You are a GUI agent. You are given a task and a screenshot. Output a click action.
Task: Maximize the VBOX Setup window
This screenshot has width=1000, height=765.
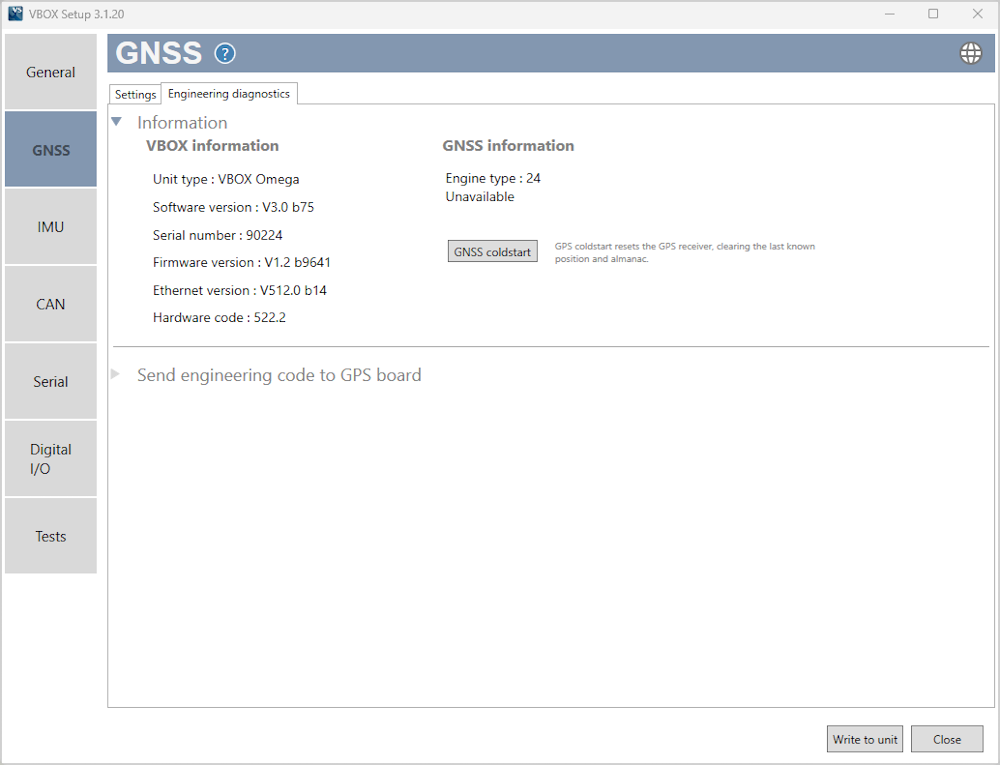[933, 14]
